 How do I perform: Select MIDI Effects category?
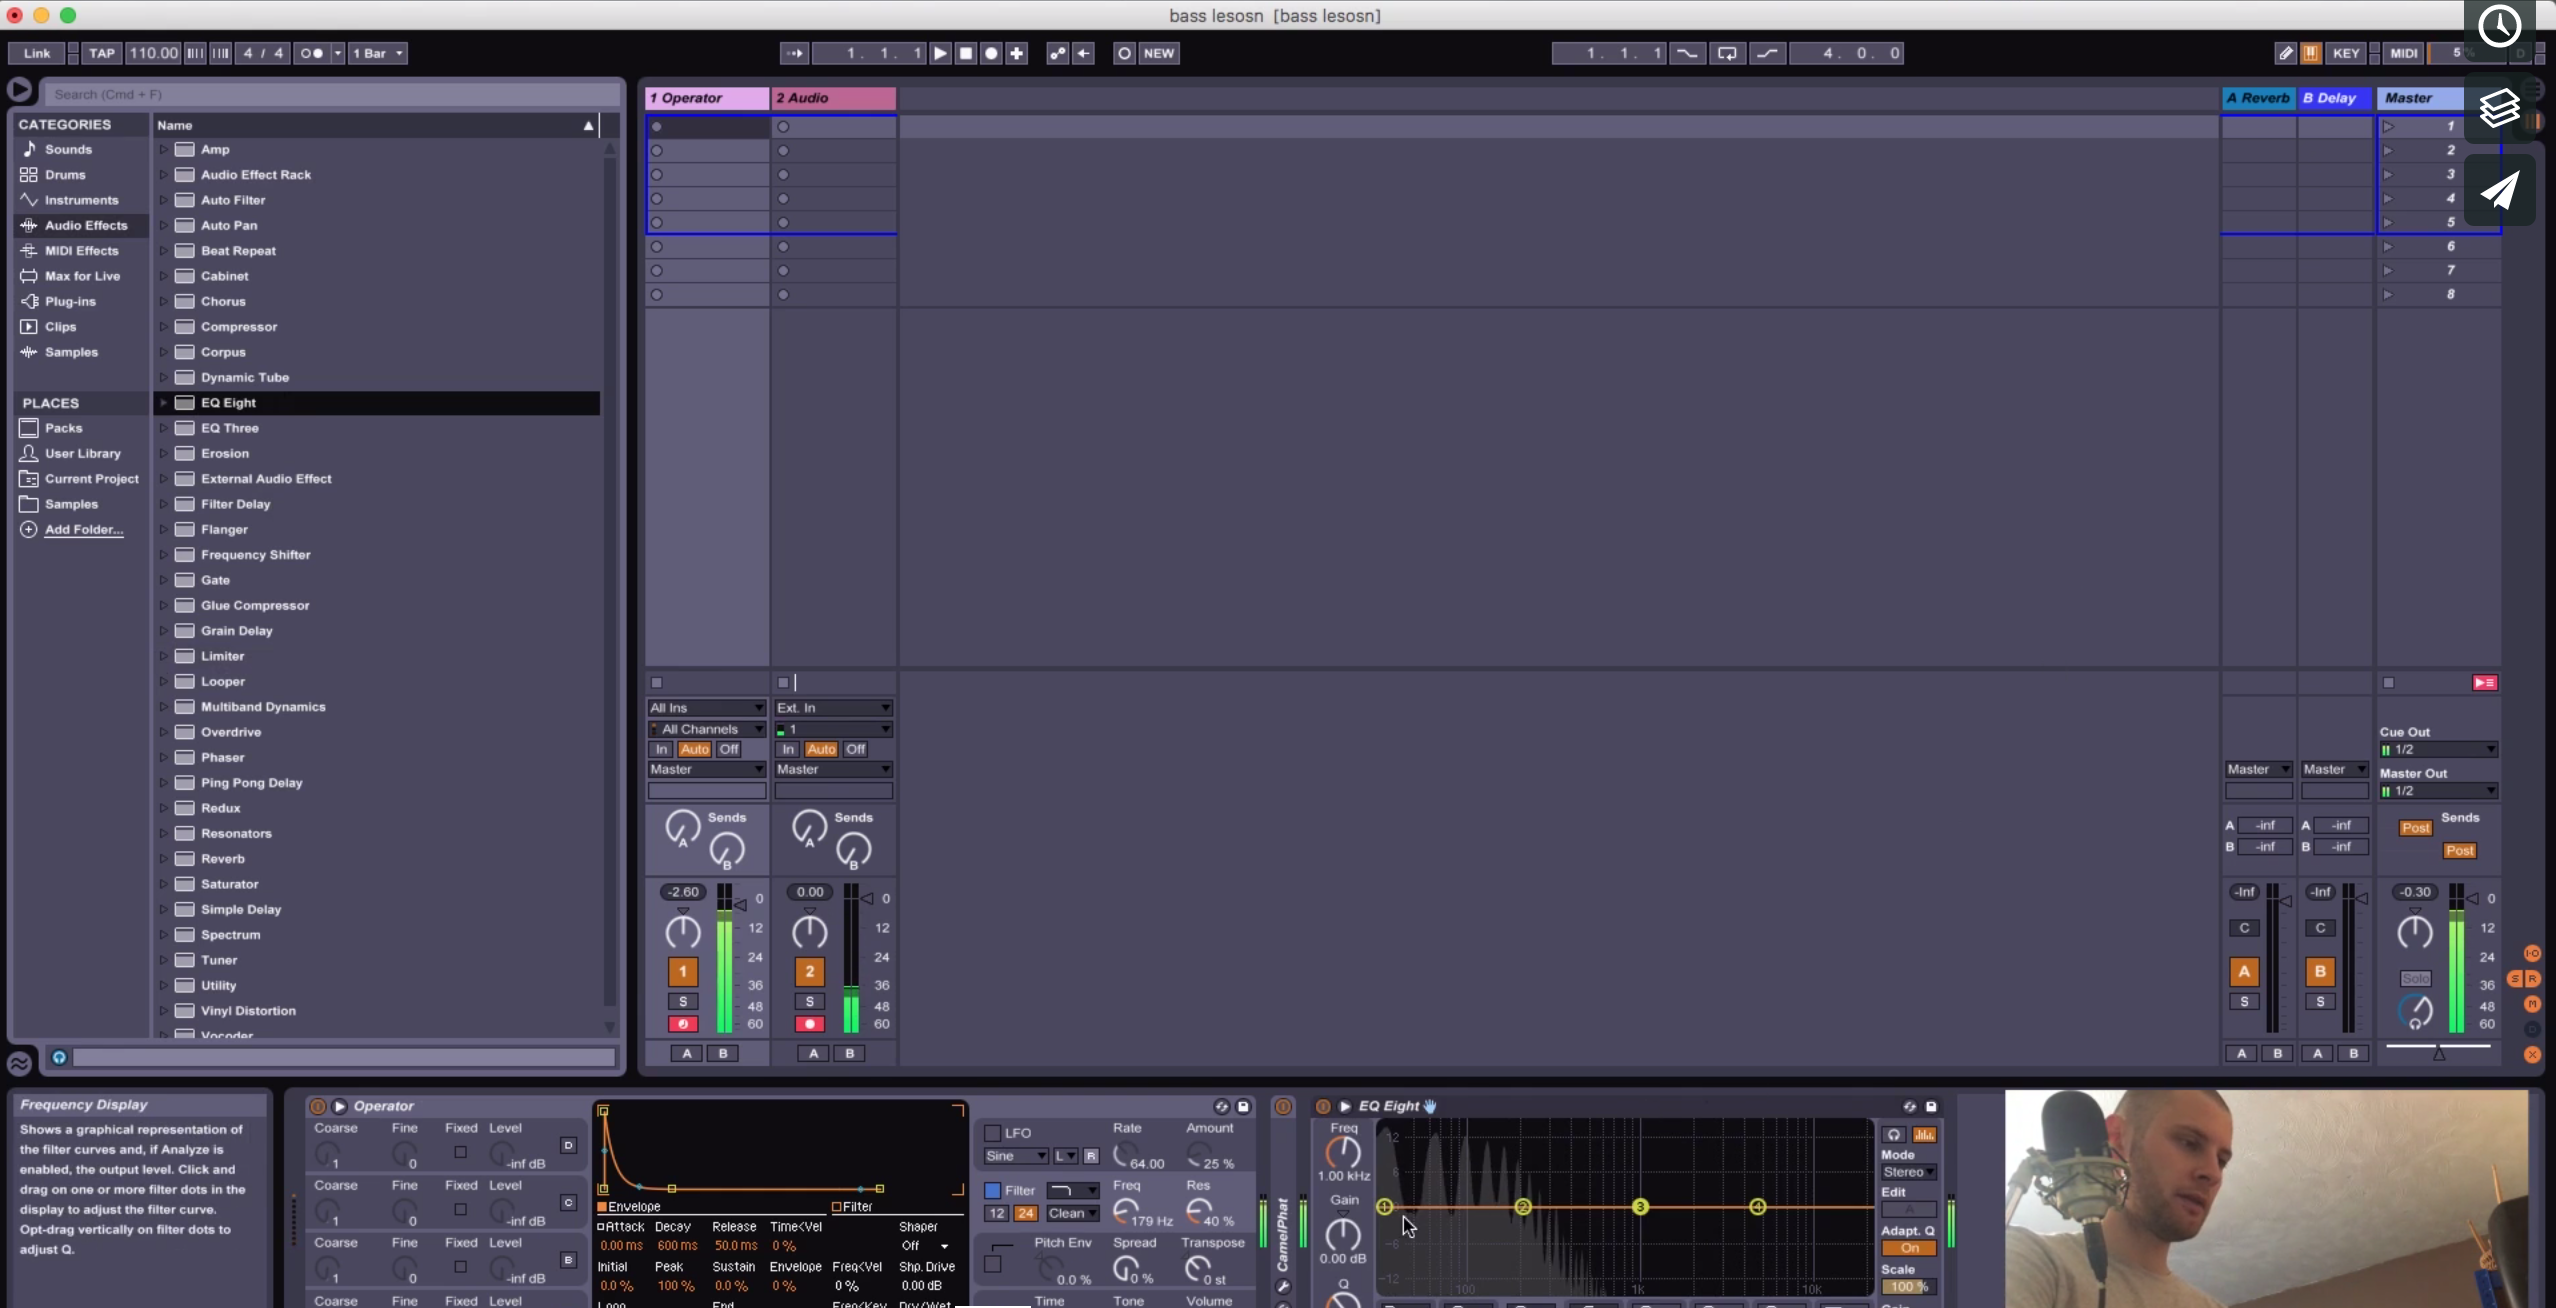[x=81, y=251]
